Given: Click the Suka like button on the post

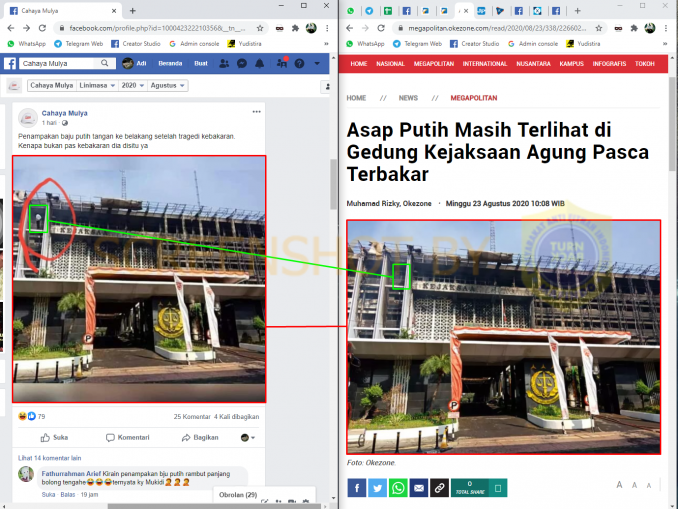Looking at the screenshot, I should point(54,438).
